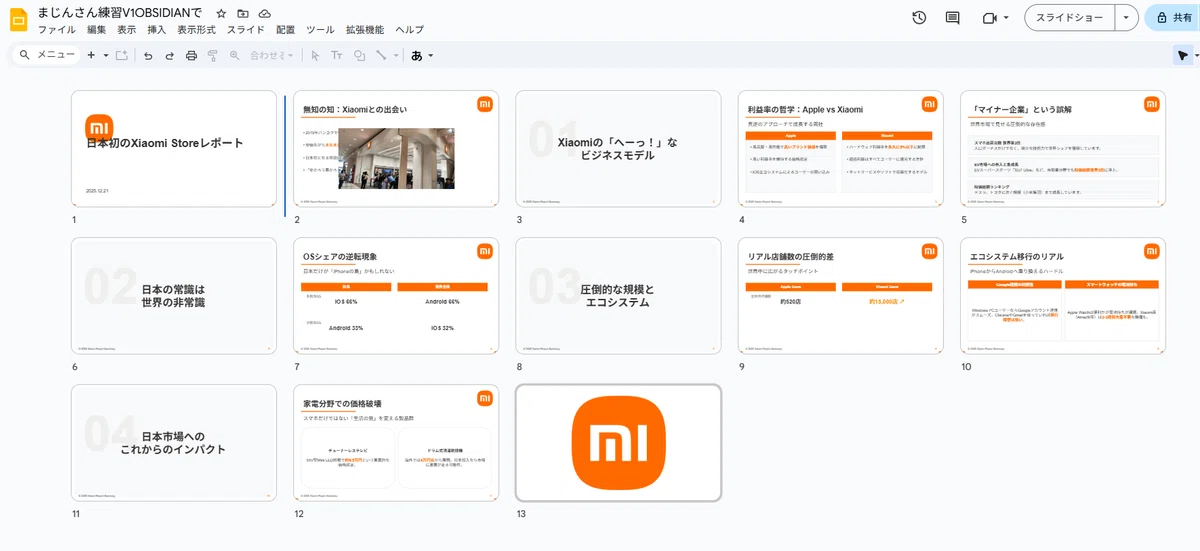The image size is (1200, 551).
Task: Click the presentation title to rename
Action: tap(120, 12)
